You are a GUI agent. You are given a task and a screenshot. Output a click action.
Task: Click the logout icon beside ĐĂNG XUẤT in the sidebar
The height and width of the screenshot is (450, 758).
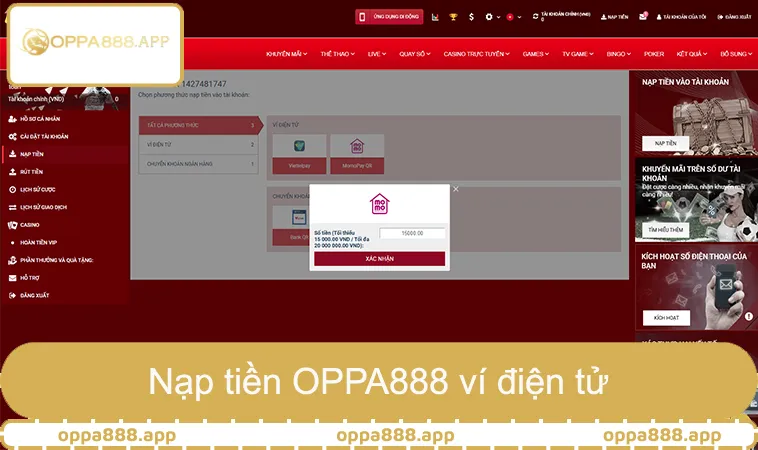pyautogui.click(x=13, y=295)
